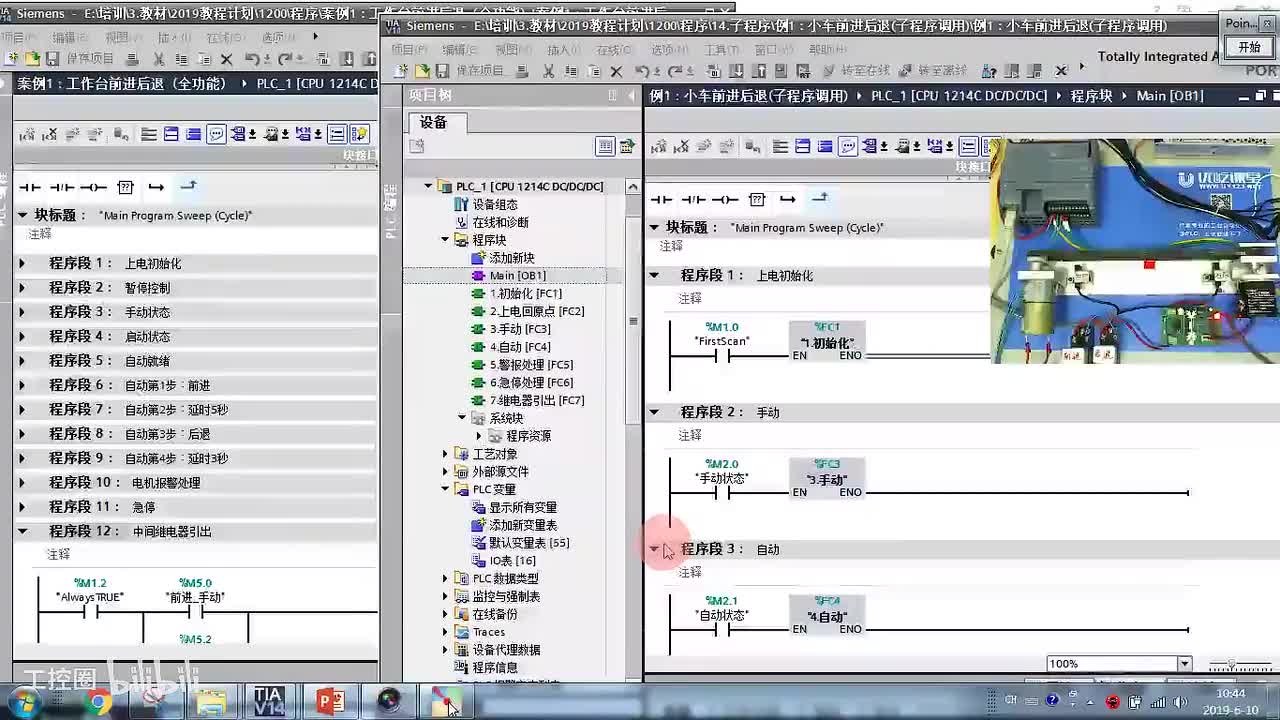This screenshot has width=1280, height=720.
Task: Click the cut scissors icon in front window toolbar
Action: click(x=548, y=71)
